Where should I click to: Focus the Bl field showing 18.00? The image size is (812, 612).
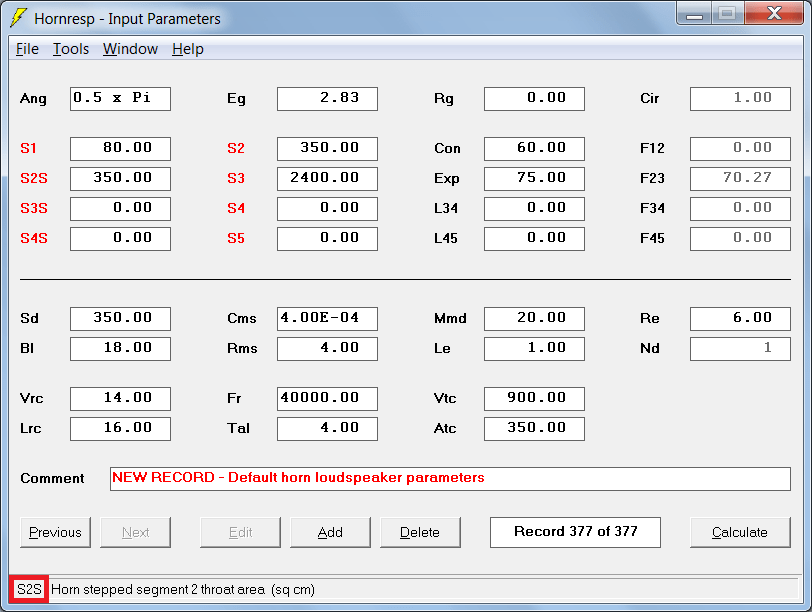(x=120, y=349)
